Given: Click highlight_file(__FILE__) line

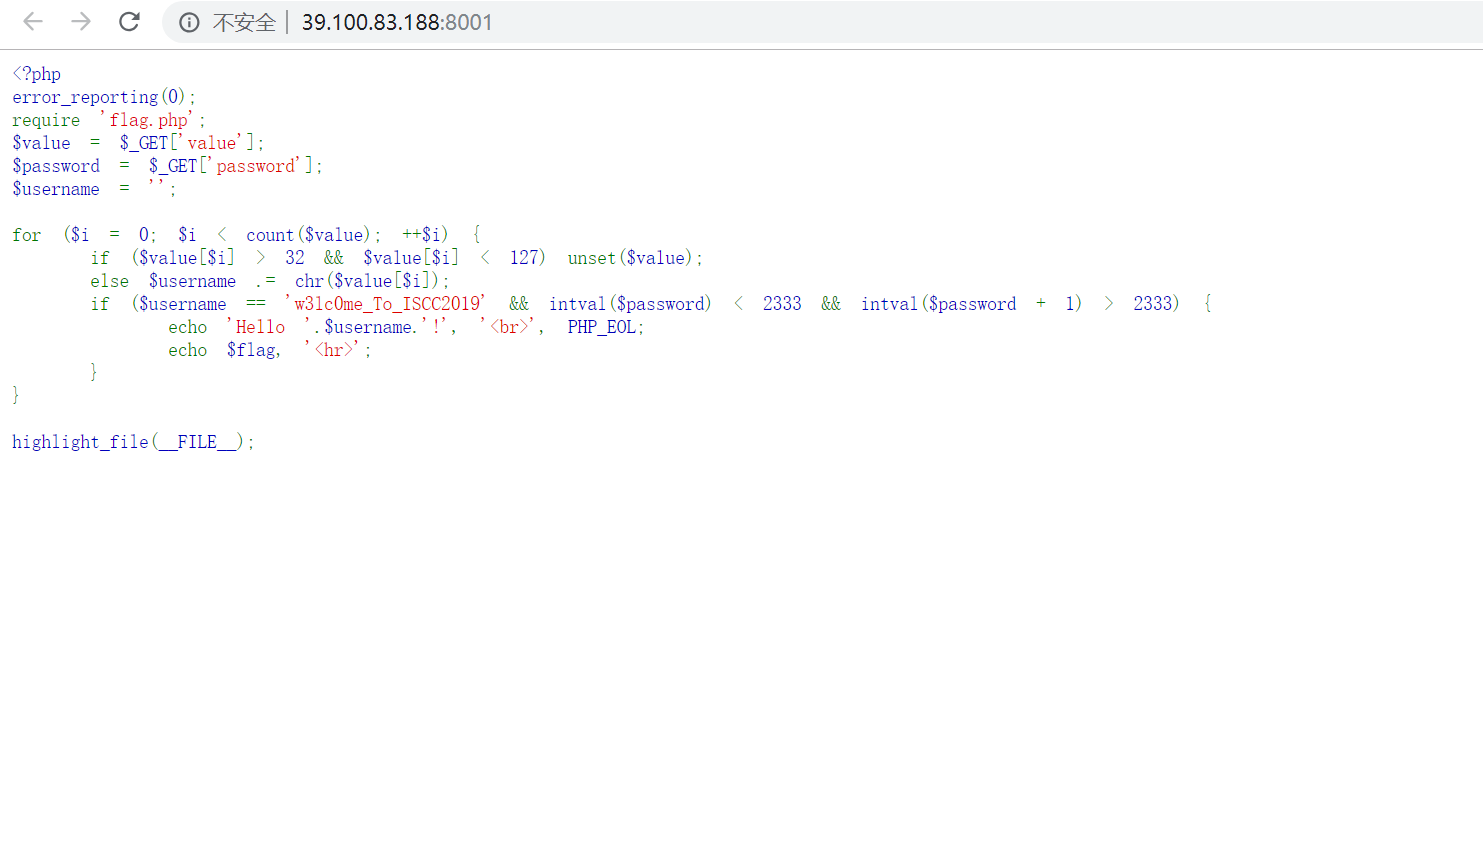Looking at the screenshot, I should click(133, 442).
